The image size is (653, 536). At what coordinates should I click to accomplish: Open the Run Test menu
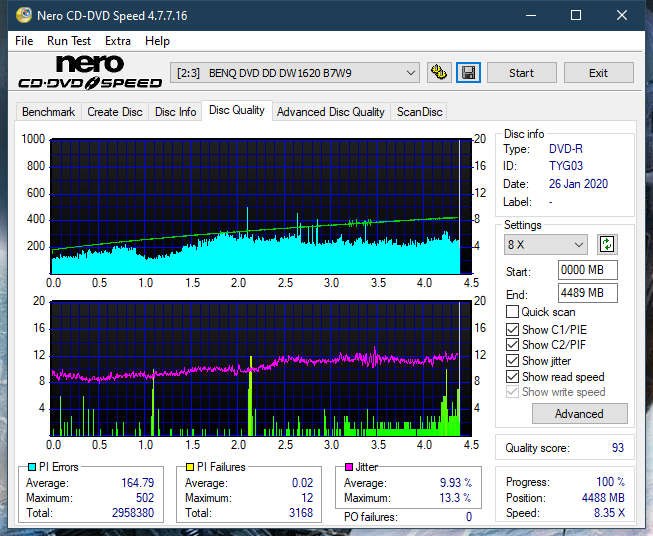coord(69,41)
